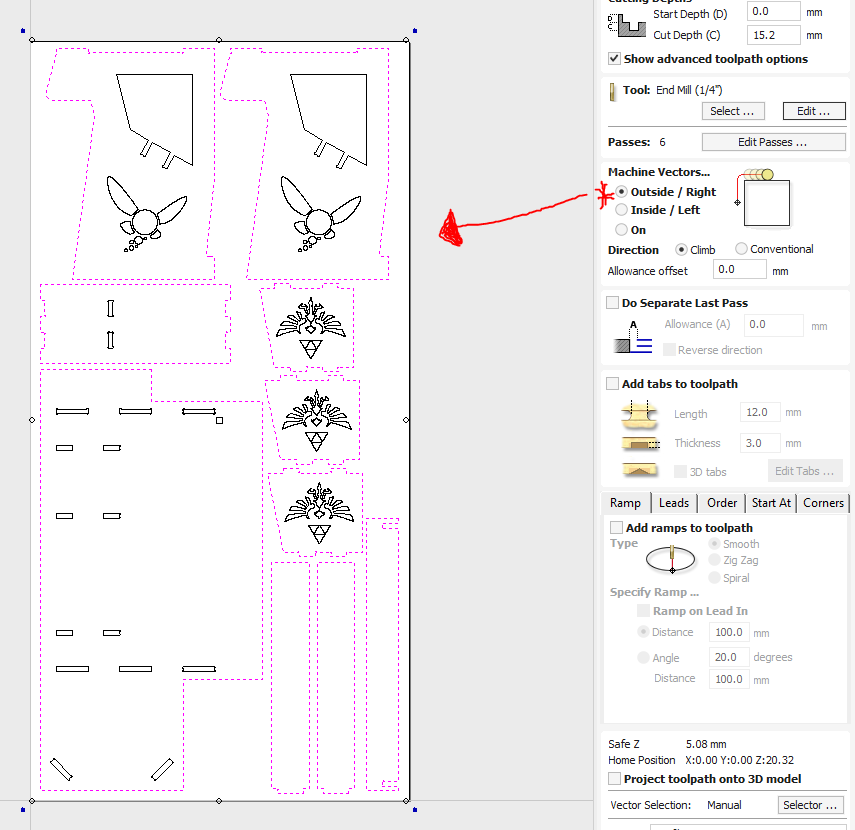Switch to the Order tab
Viewport: 855px width, 830px height.
click(722, 503)
